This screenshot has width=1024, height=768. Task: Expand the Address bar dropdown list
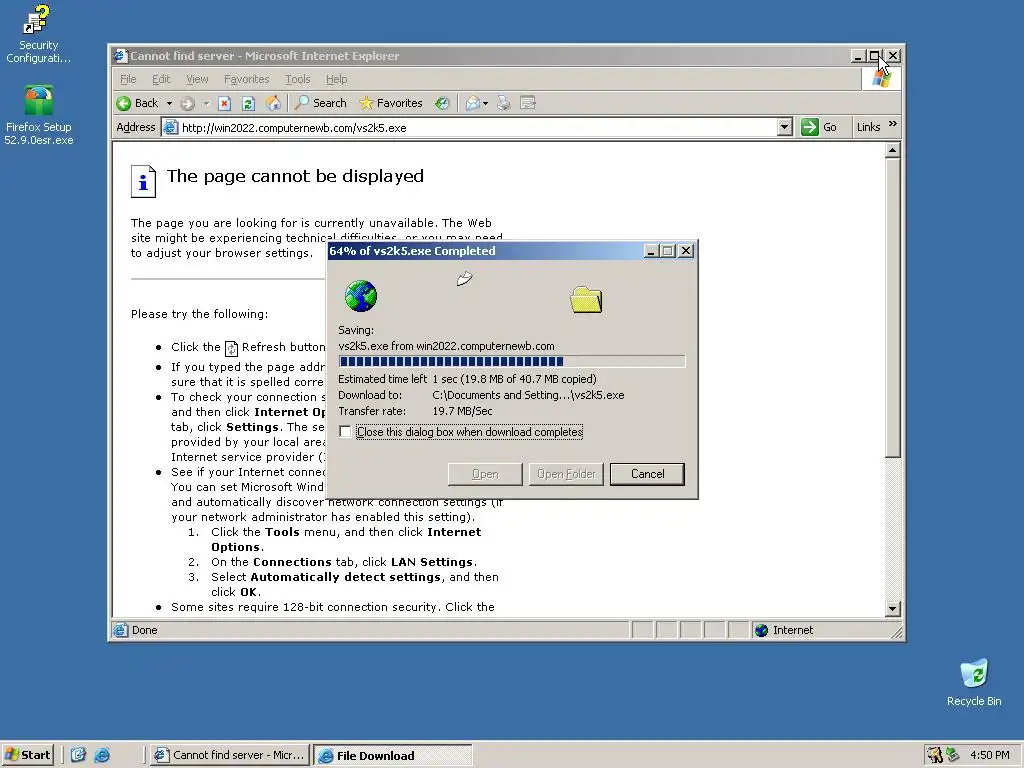785,127
